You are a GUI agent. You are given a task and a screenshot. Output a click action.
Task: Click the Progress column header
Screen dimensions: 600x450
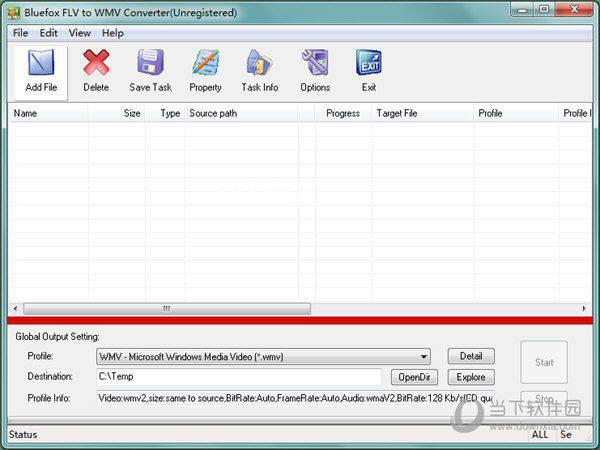click(343, 113)
